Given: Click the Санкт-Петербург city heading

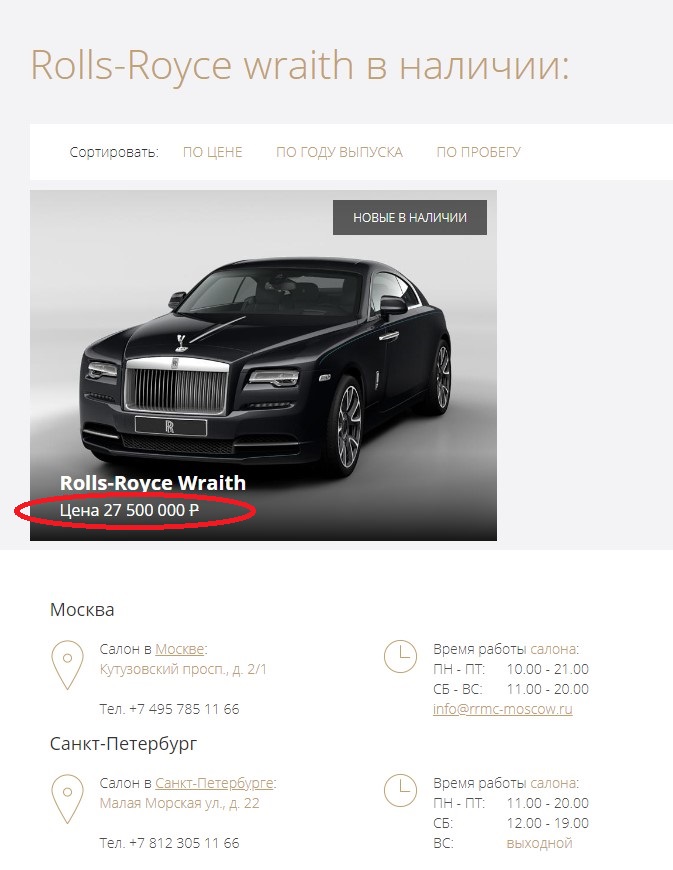Looking at the screenshot, I should (123, 743).
